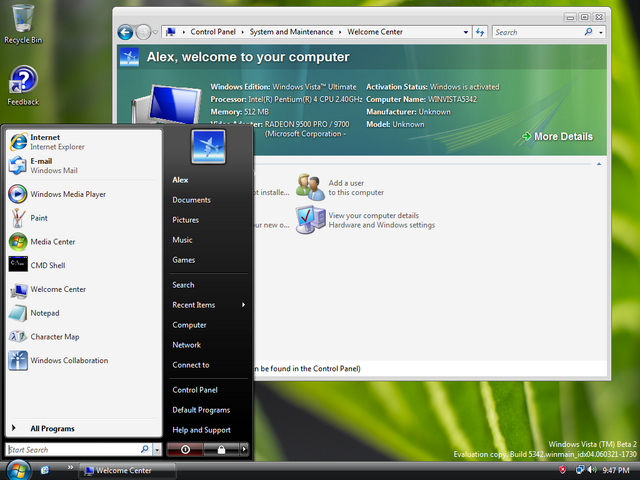The width and height of the screenshot is (640, 480).
Task: Open Windows Media Player
Action: pos(83,194)
